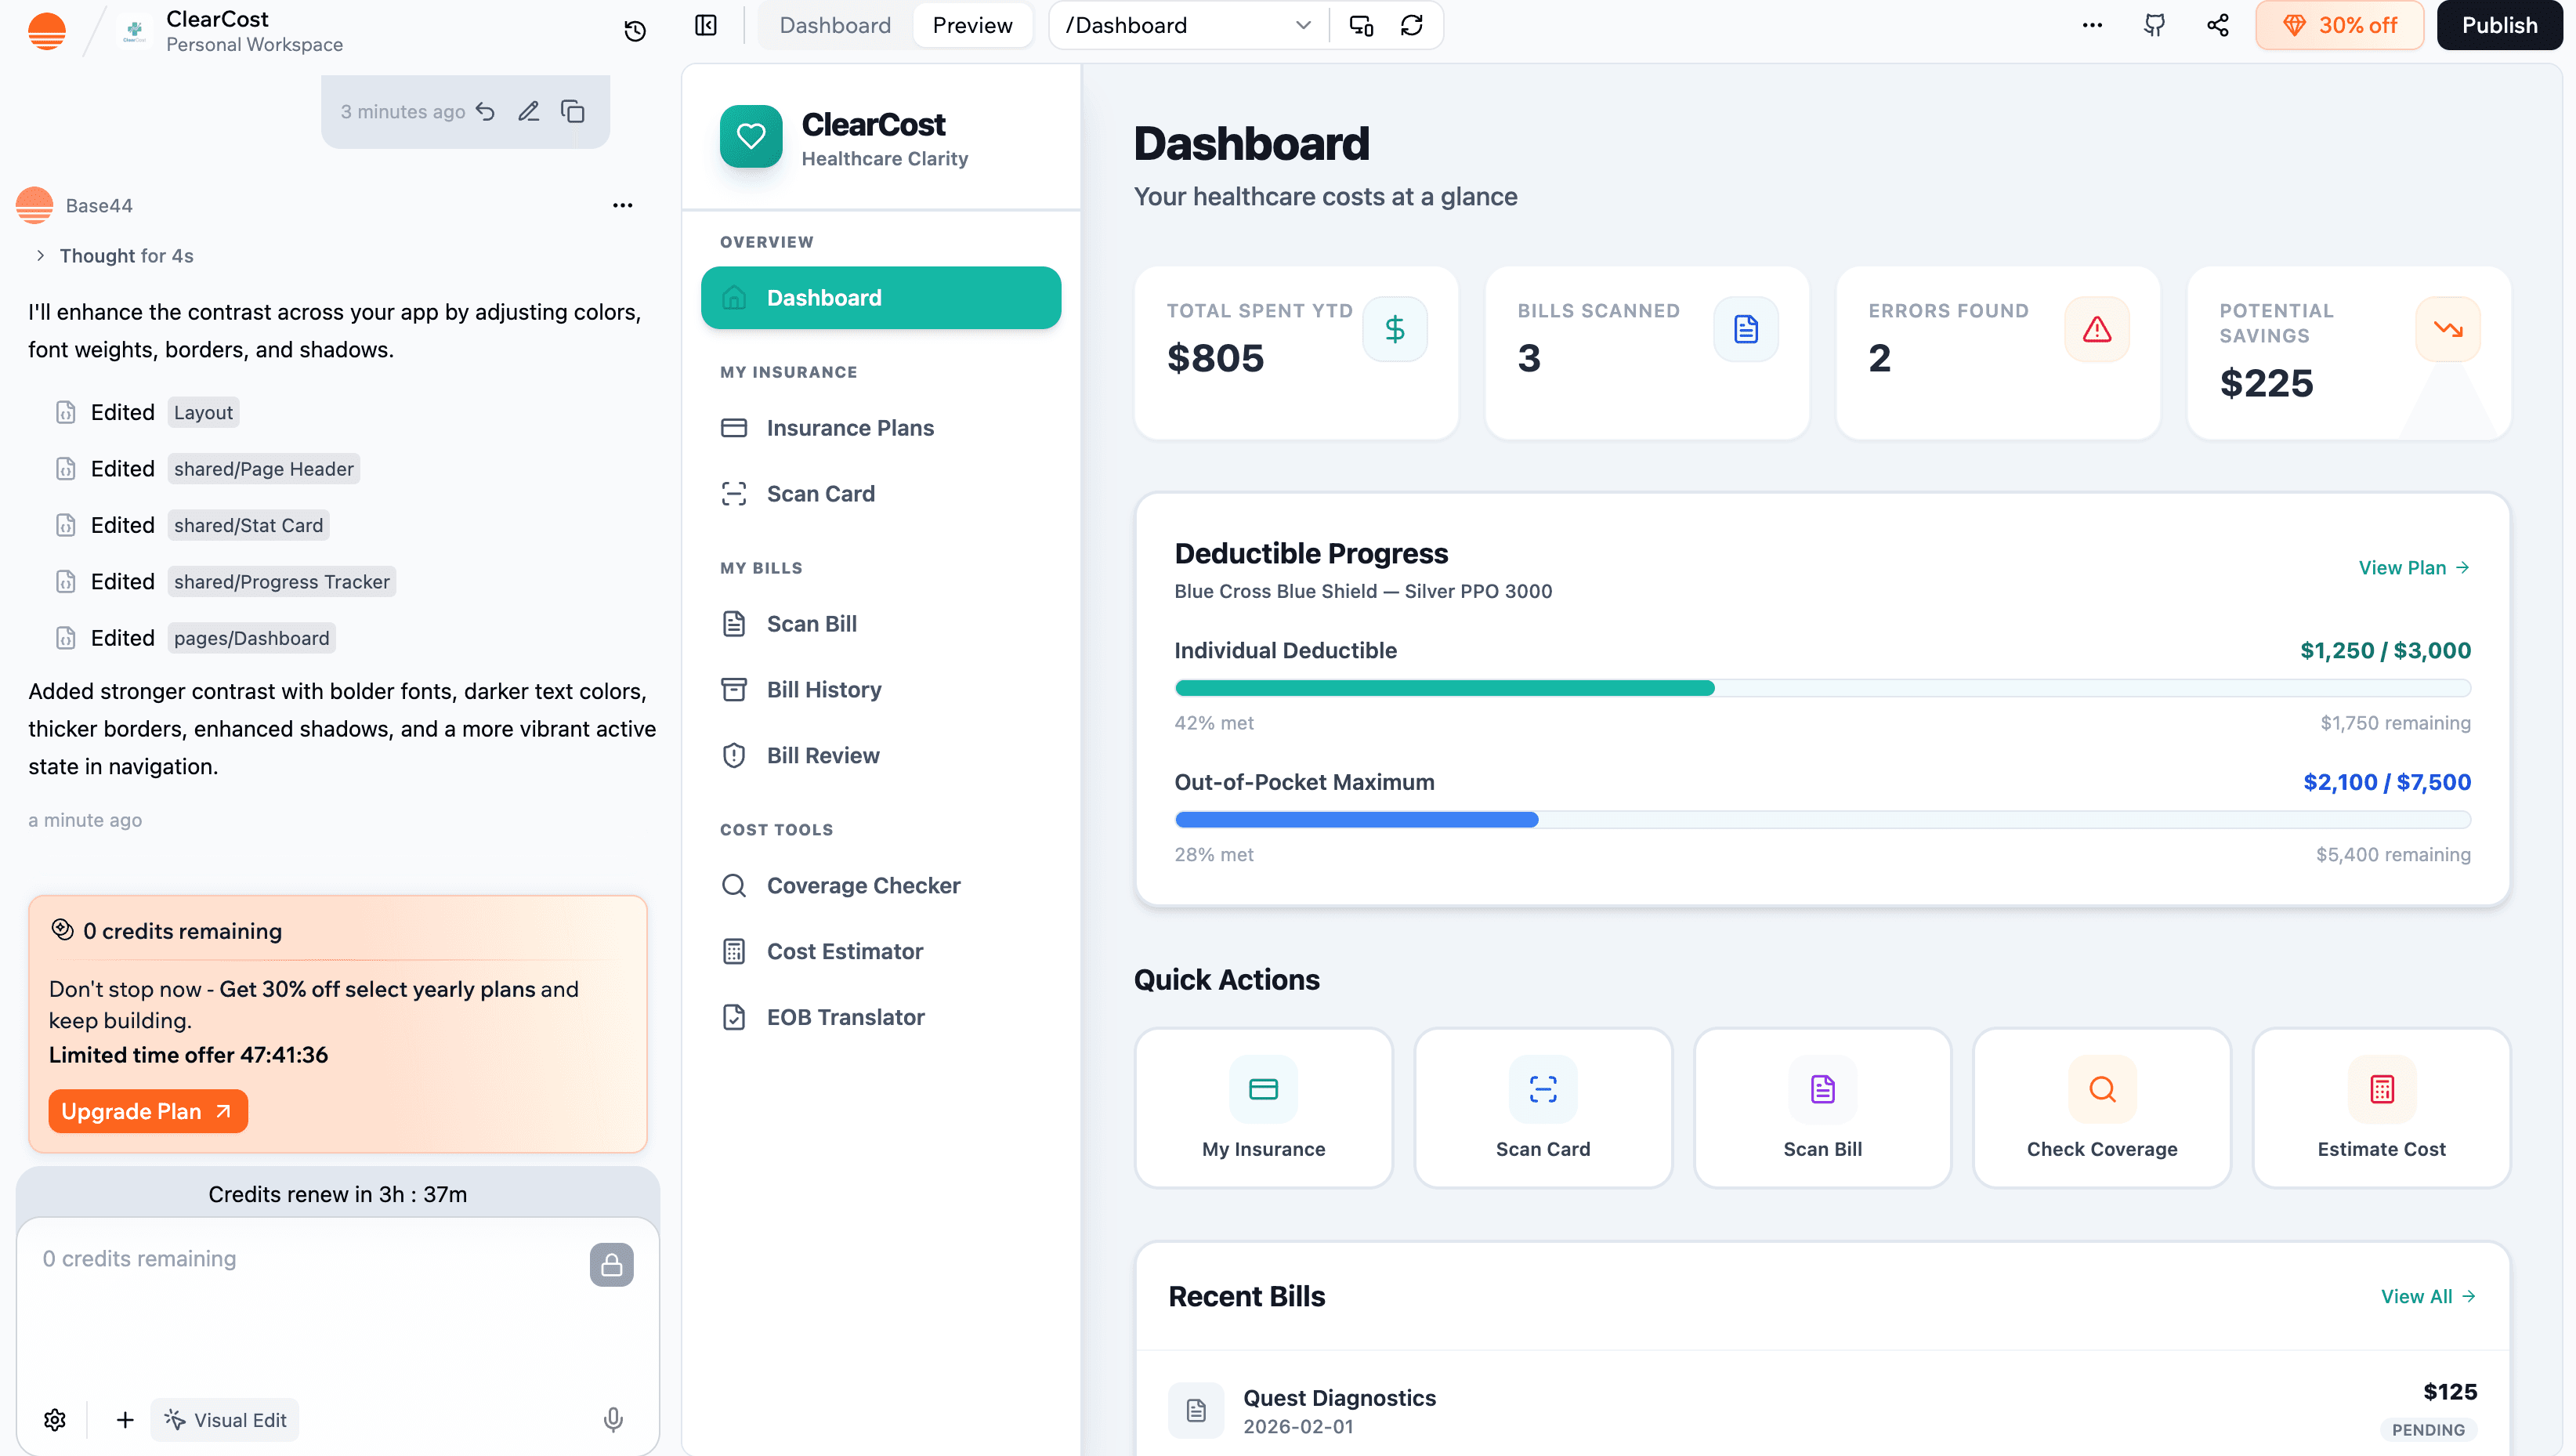The image size is (2576, 1456).
Task: Toggle Visual Edit mode
Action: (x=225, y=1419)
